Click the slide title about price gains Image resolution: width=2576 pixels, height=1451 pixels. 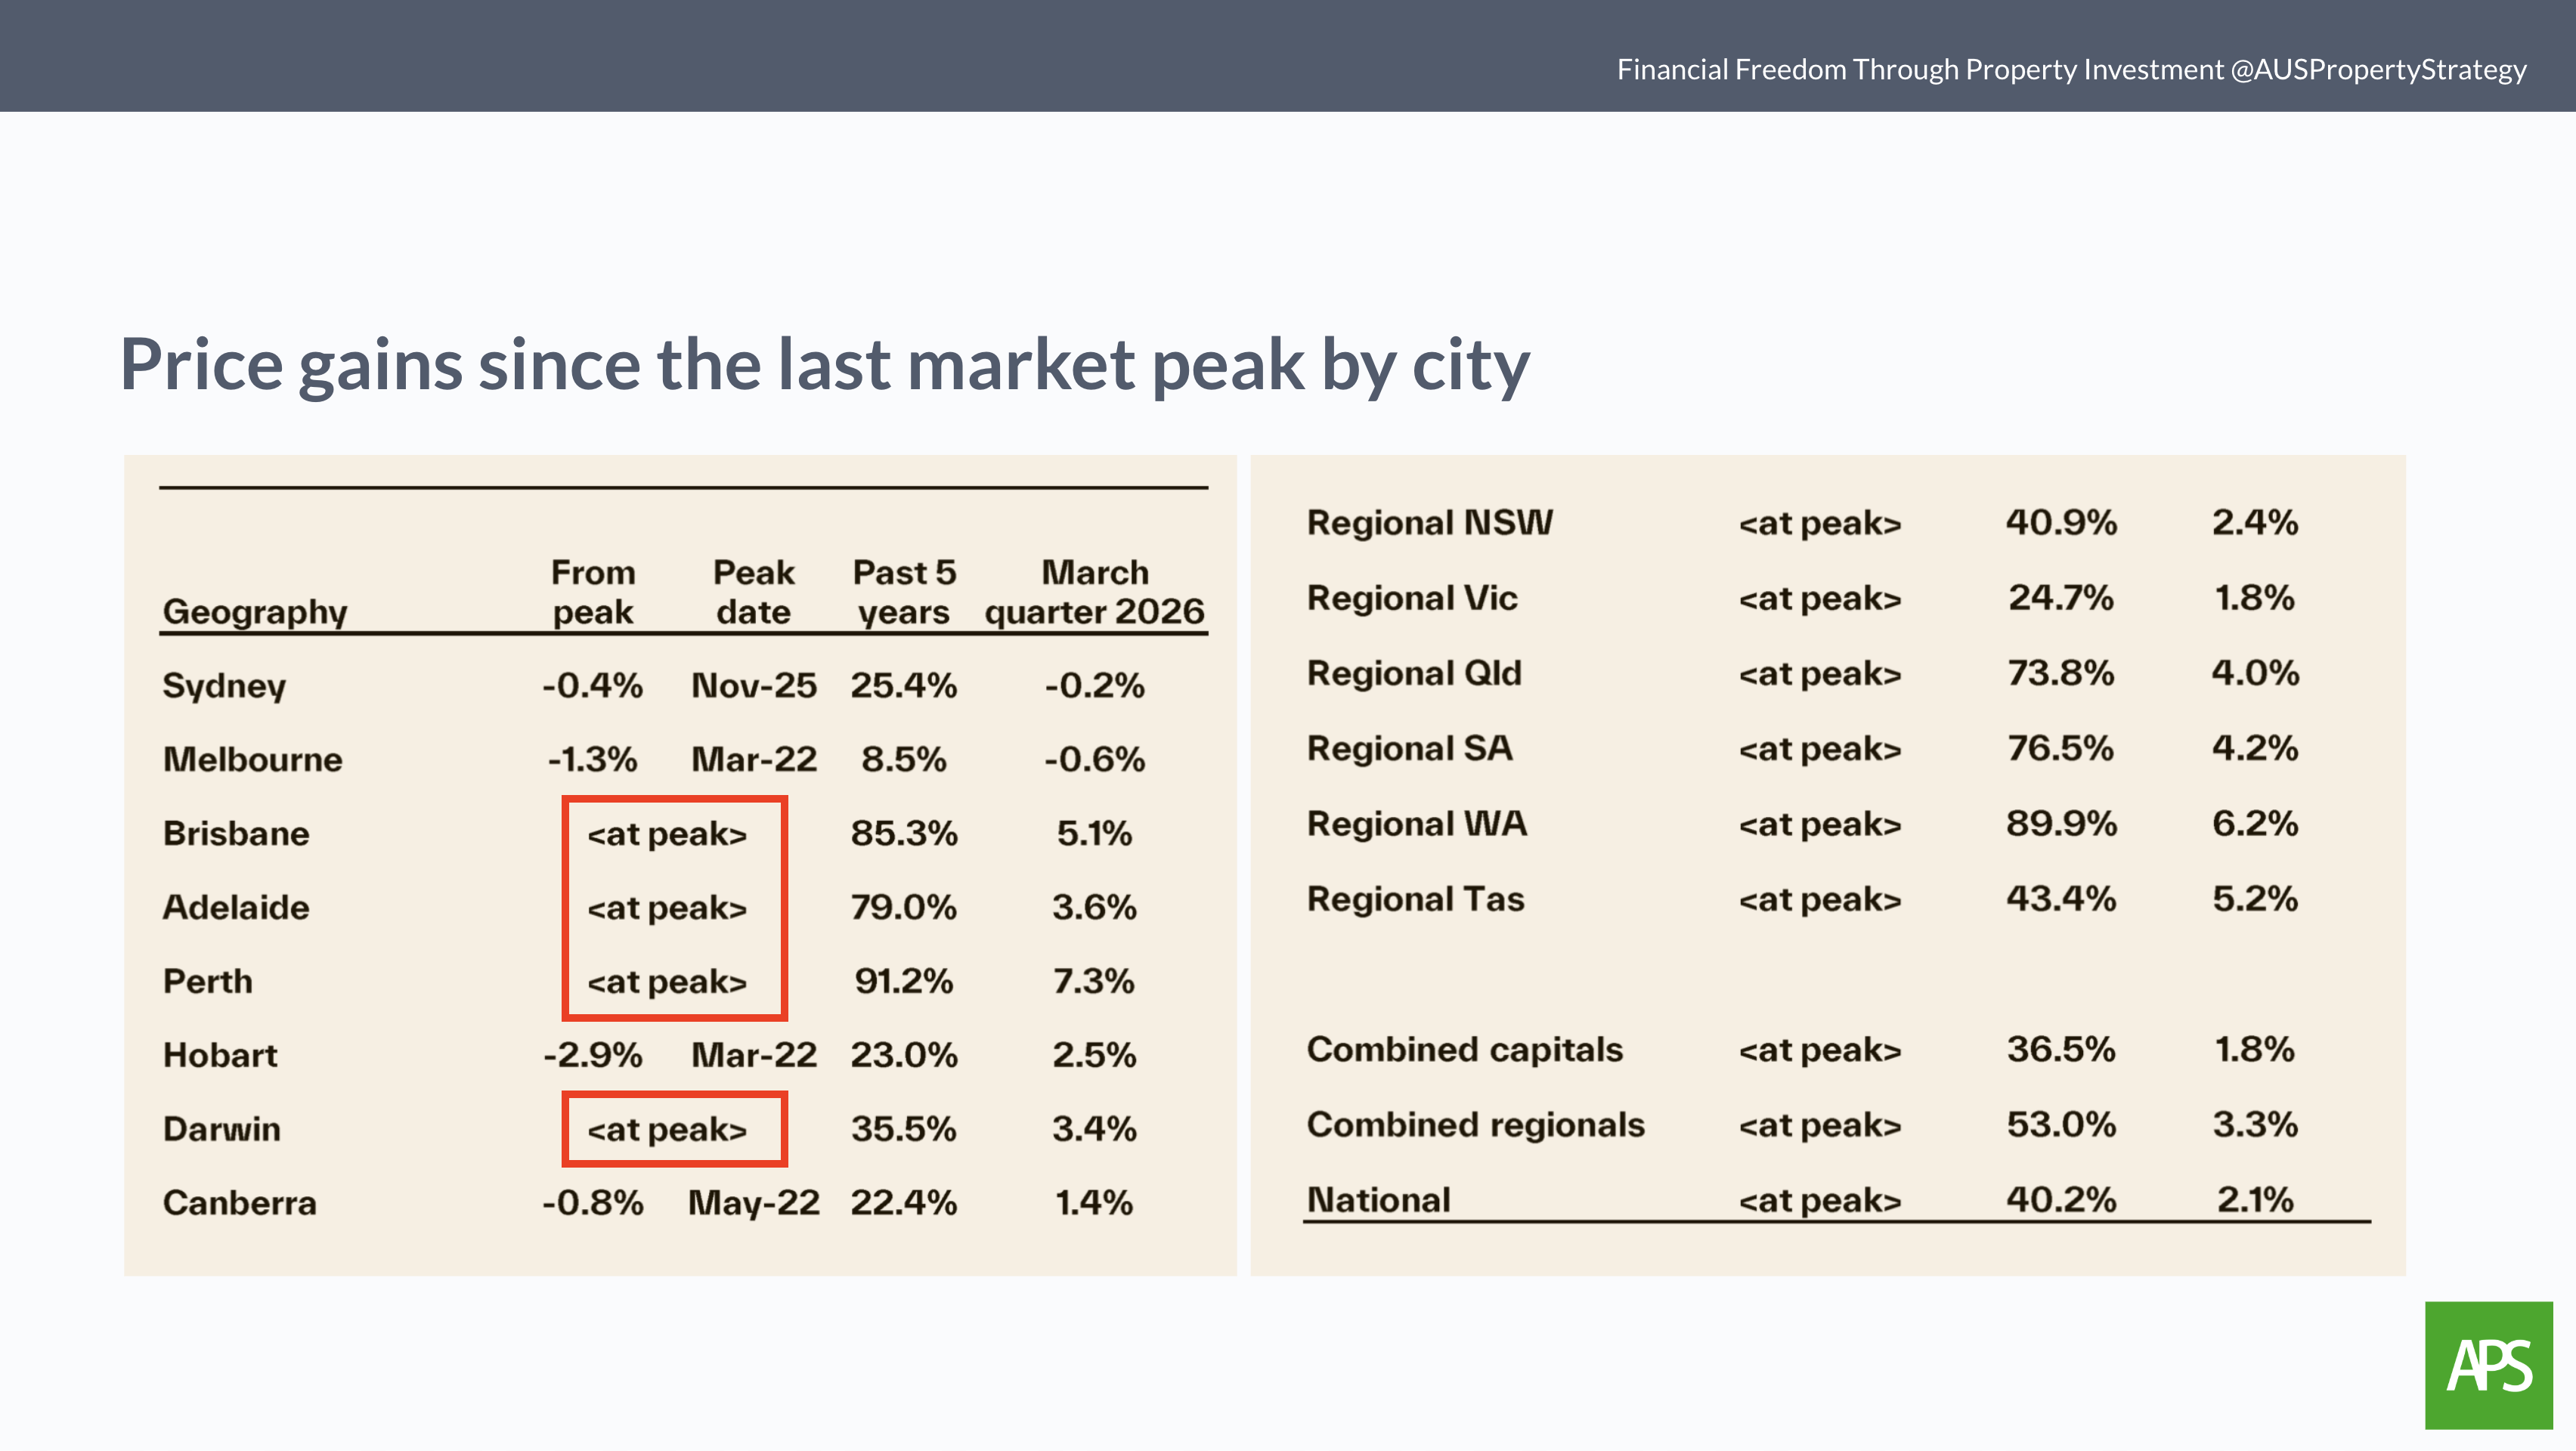(x=824, y=364)
